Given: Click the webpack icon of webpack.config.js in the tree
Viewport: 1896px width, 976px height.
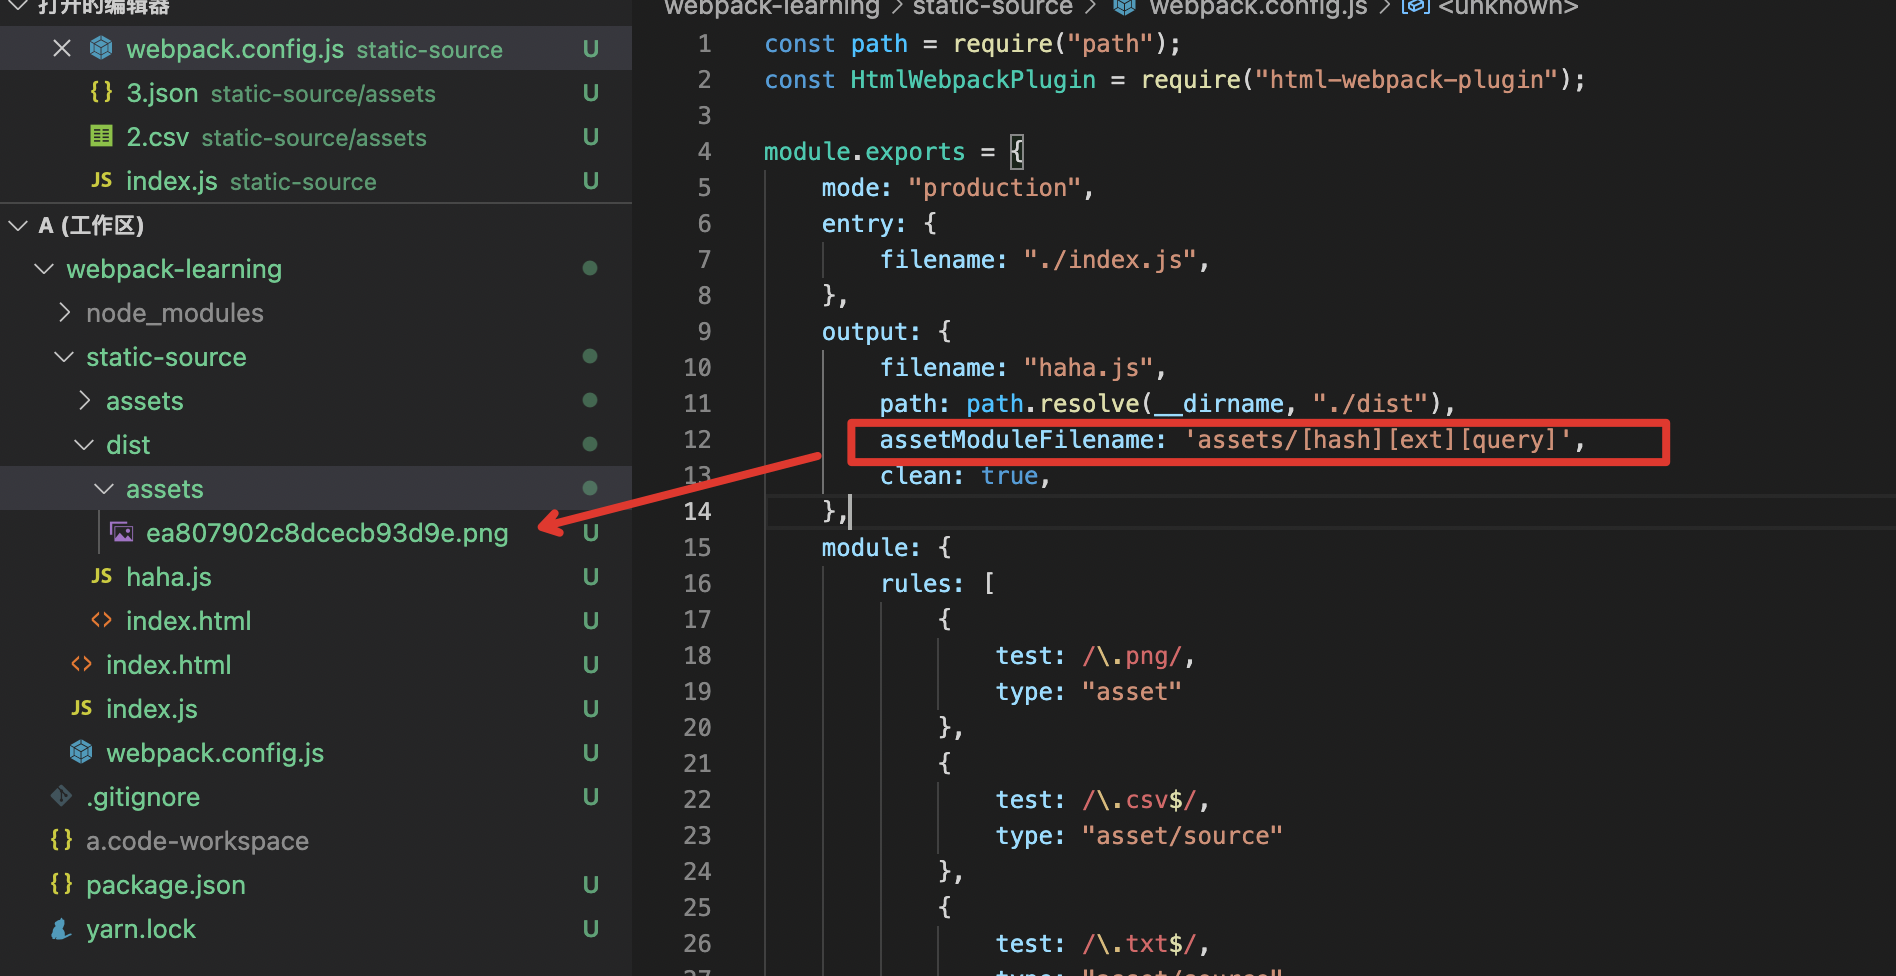Looking at the screenshot, I should (x=81, y=752).
